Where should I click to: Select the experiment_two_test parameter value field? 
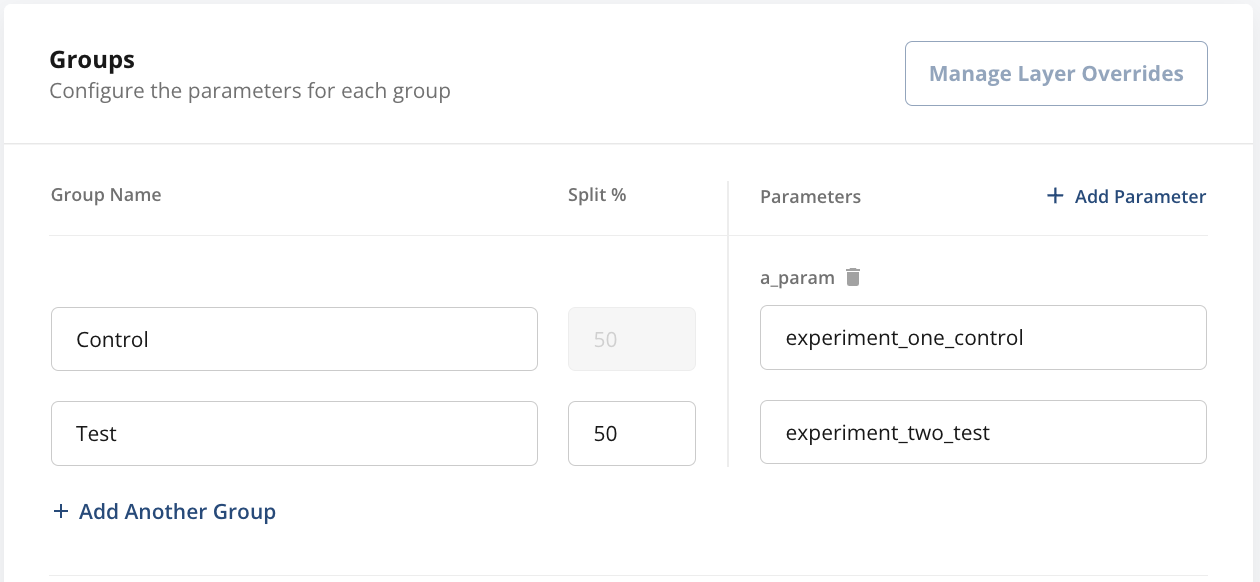tap(983, 432)
